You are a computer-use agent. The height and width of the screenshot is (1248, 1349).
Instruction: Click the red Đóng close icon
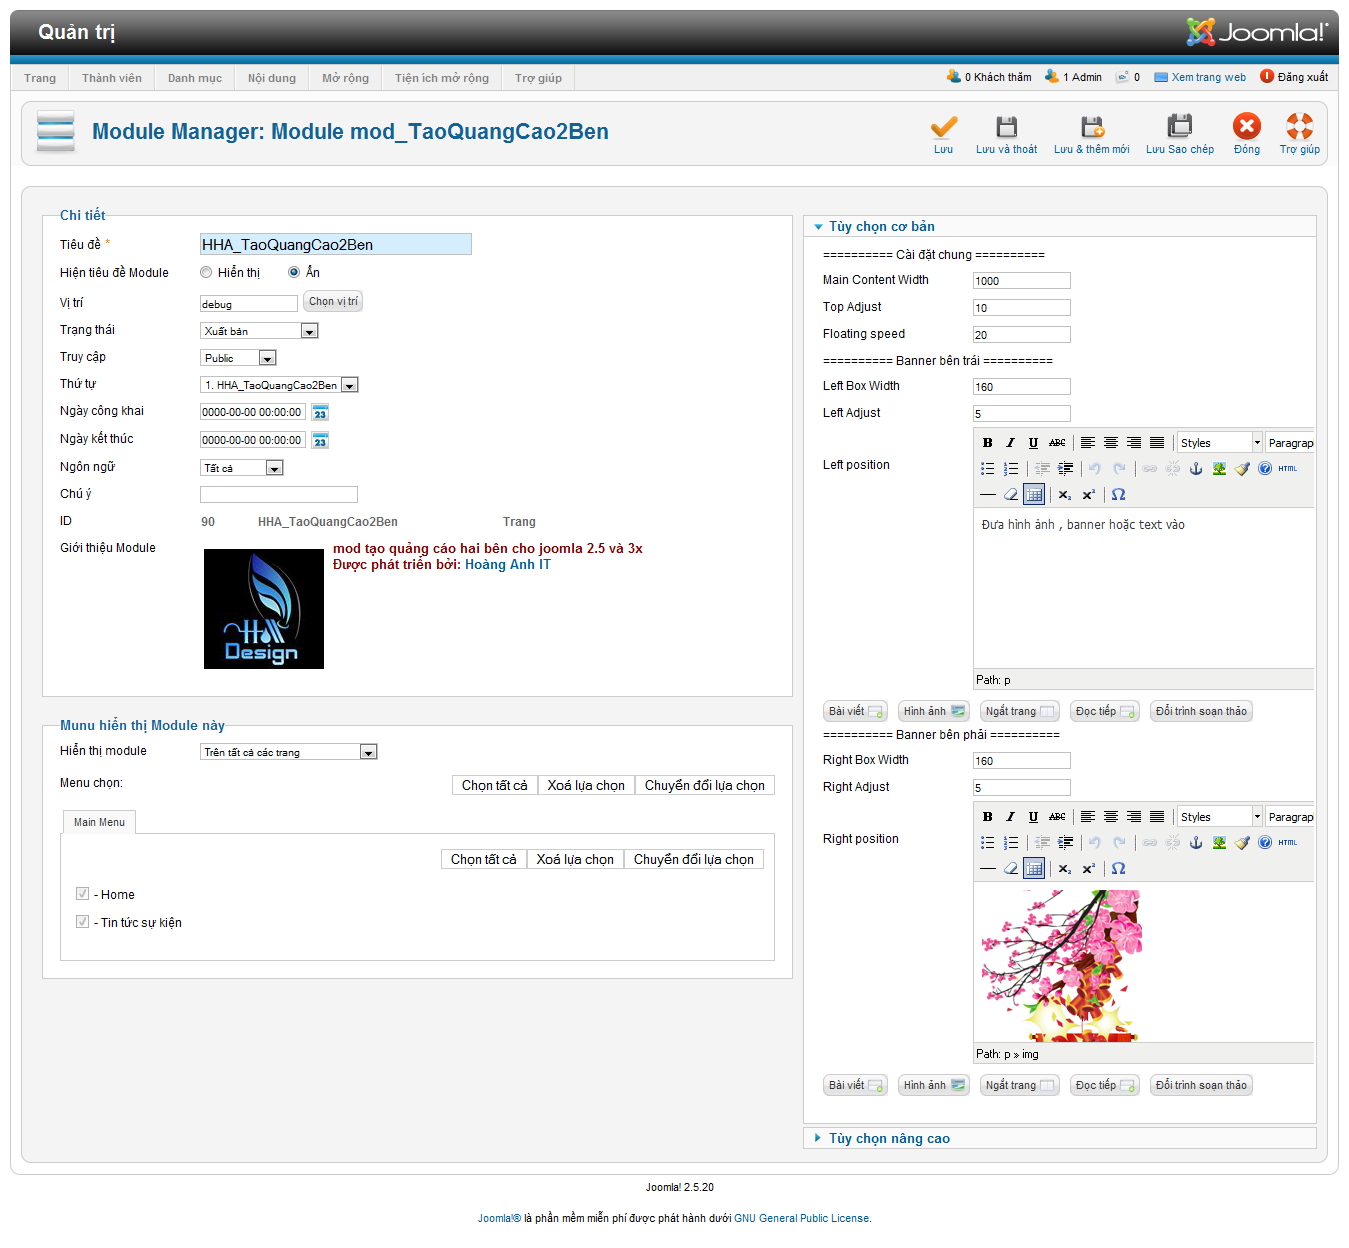coord(1246,126)
